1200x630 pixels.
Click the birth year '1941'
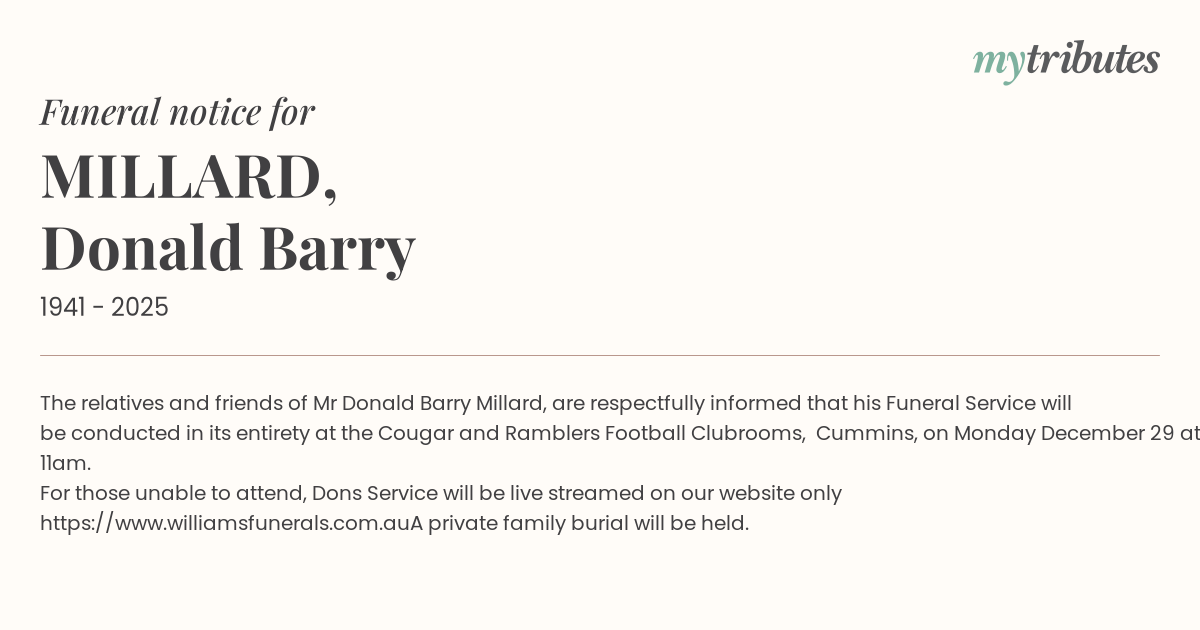point(61,307)
